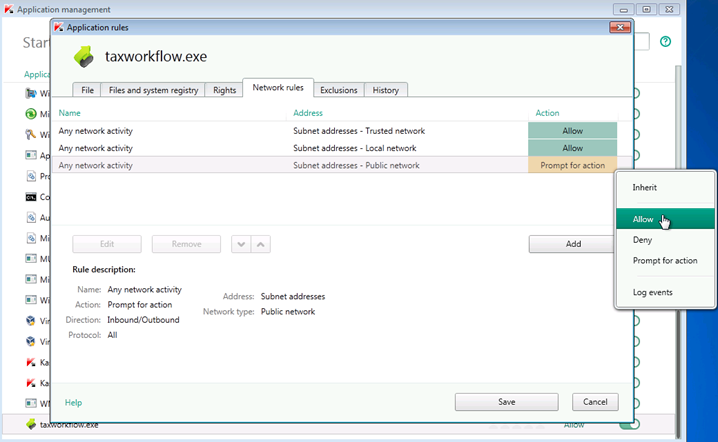Open Allow action dropdown for Trusted network

click(572, 131)
